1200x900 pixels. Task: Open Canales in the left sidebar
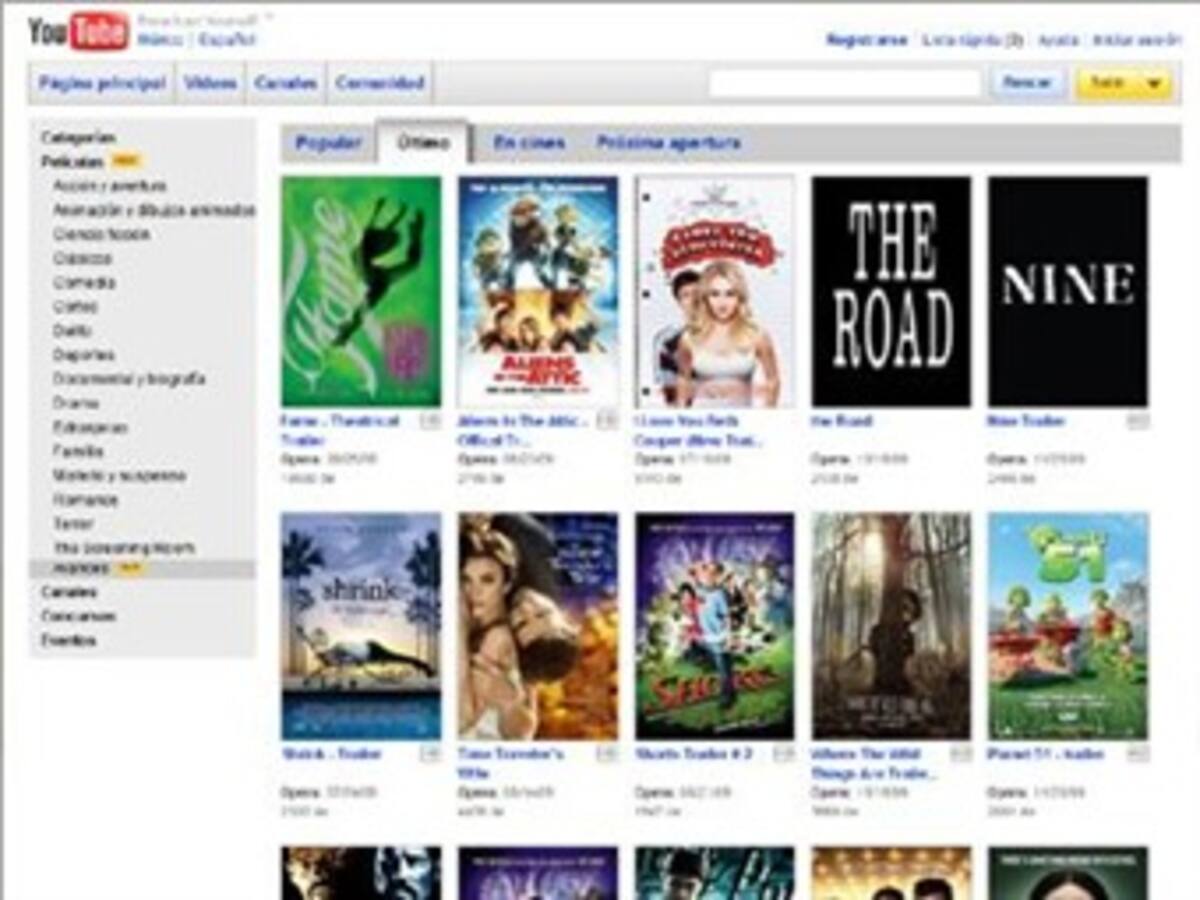click(x=69, y=591)
